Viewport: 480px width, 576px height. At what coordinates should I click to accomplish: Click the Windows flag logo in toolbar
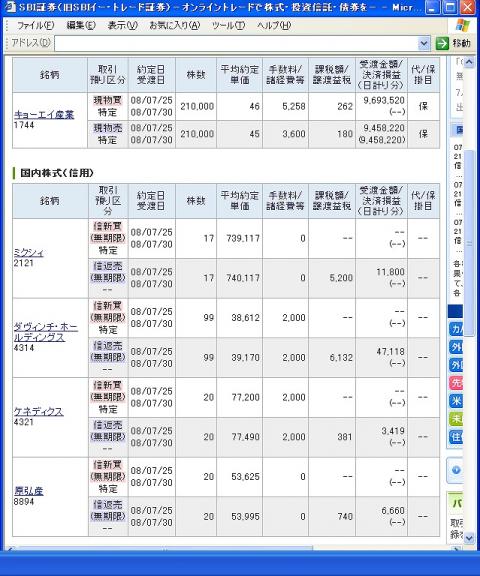462,25
